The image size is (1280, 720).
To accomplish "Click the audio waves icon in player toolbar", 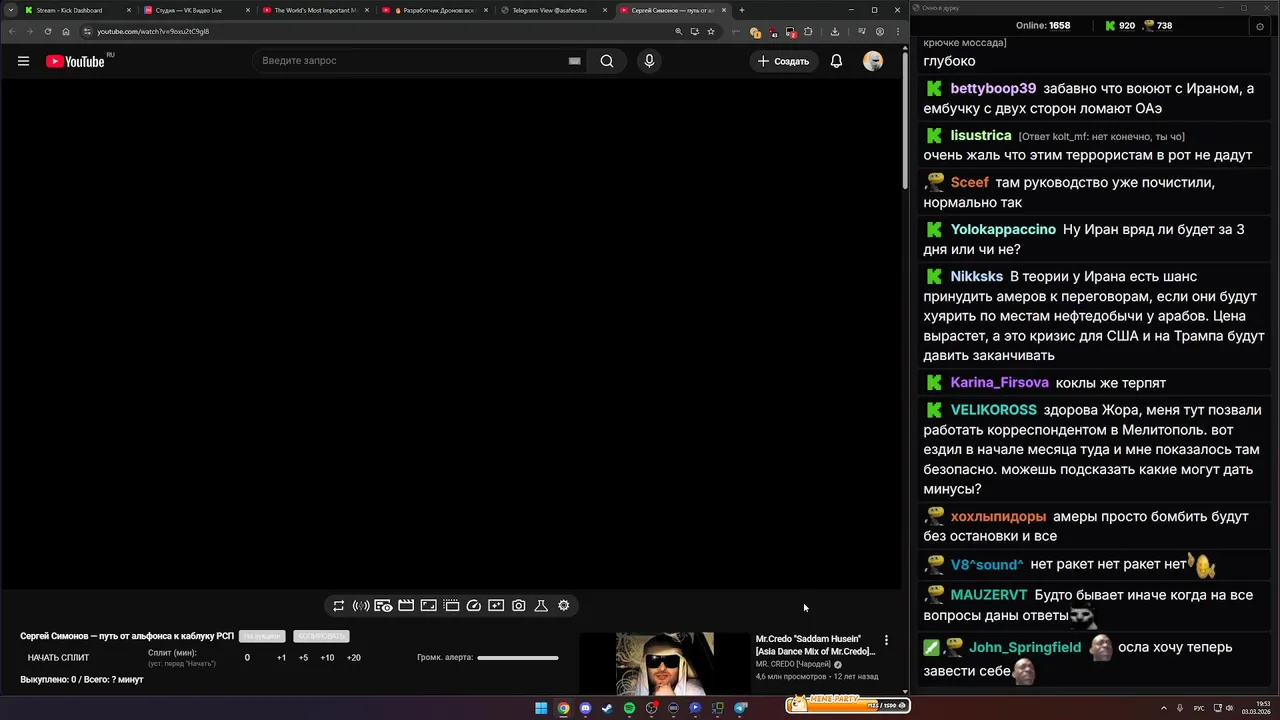I will tap(361, 606).
